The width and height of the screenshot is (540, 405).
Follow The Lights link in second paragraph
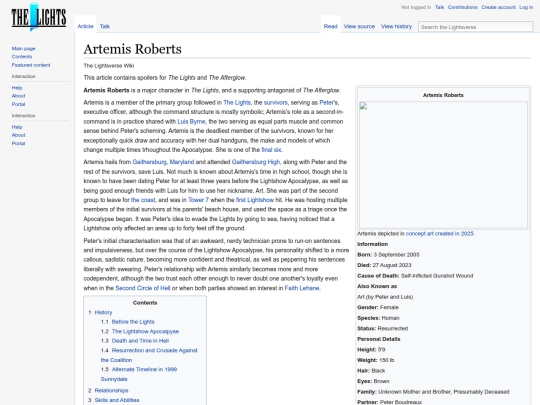[237, 103]
